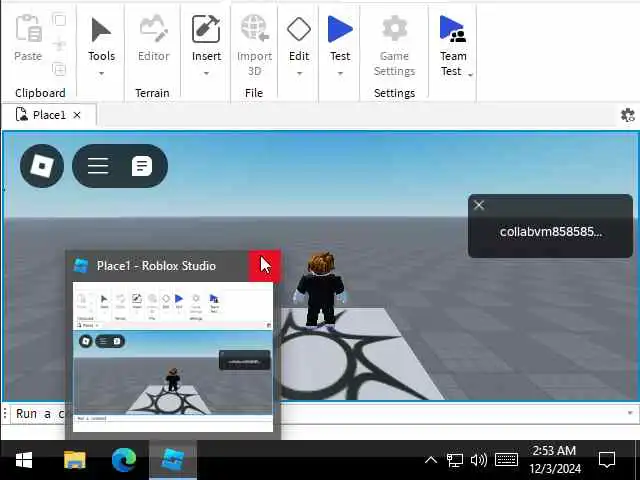Select the Tools arrow cursor icon
This screenshot has width=640, height=480.
click(x=101, y=30)
